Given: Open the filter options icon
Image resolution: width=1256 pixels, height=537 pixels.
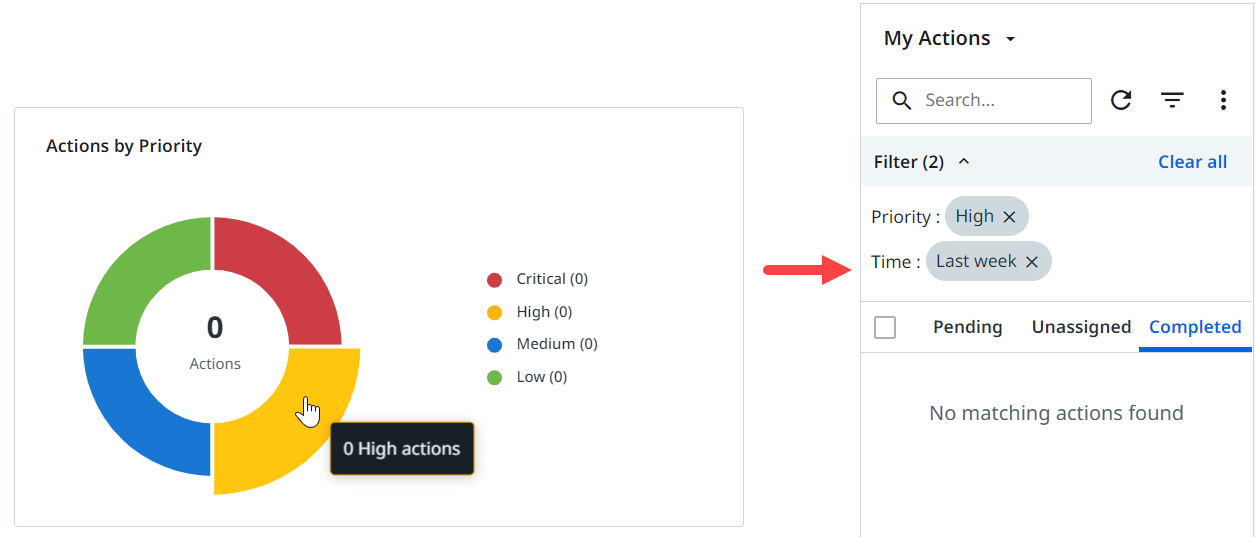Looking at the screenshot, I should pos(1172,100).
